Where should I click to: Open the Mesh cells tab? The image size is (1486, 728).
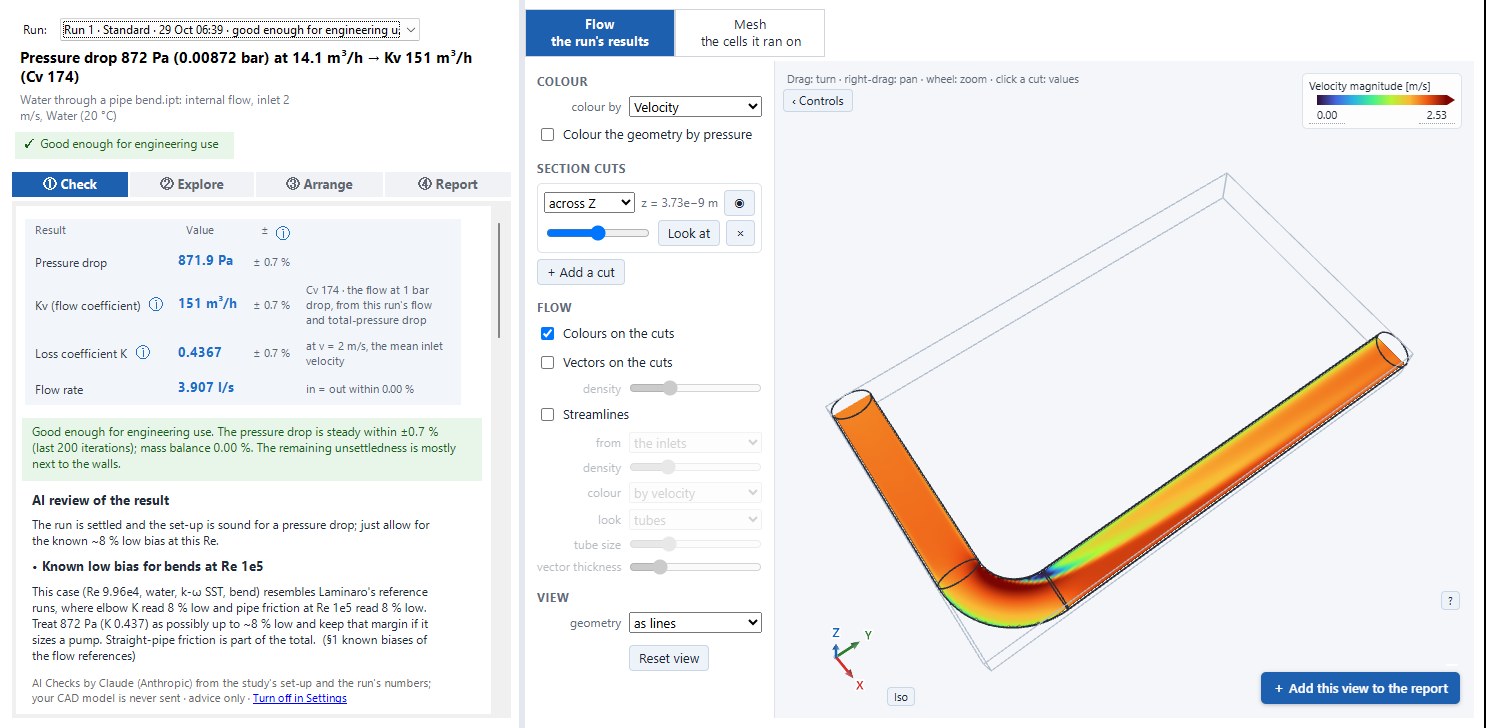click(749, 32)
